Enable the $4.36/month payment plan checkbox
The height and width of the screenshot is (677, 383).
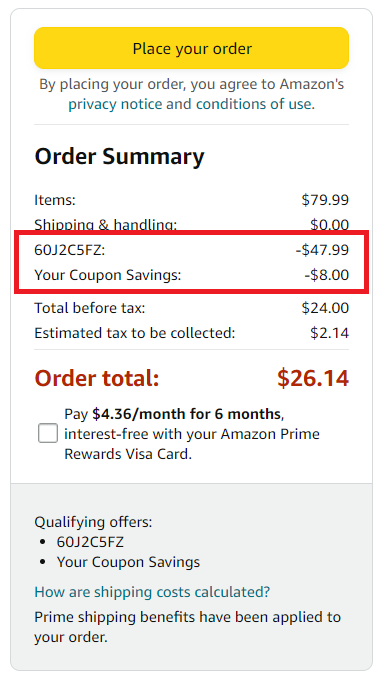[47, 433]
